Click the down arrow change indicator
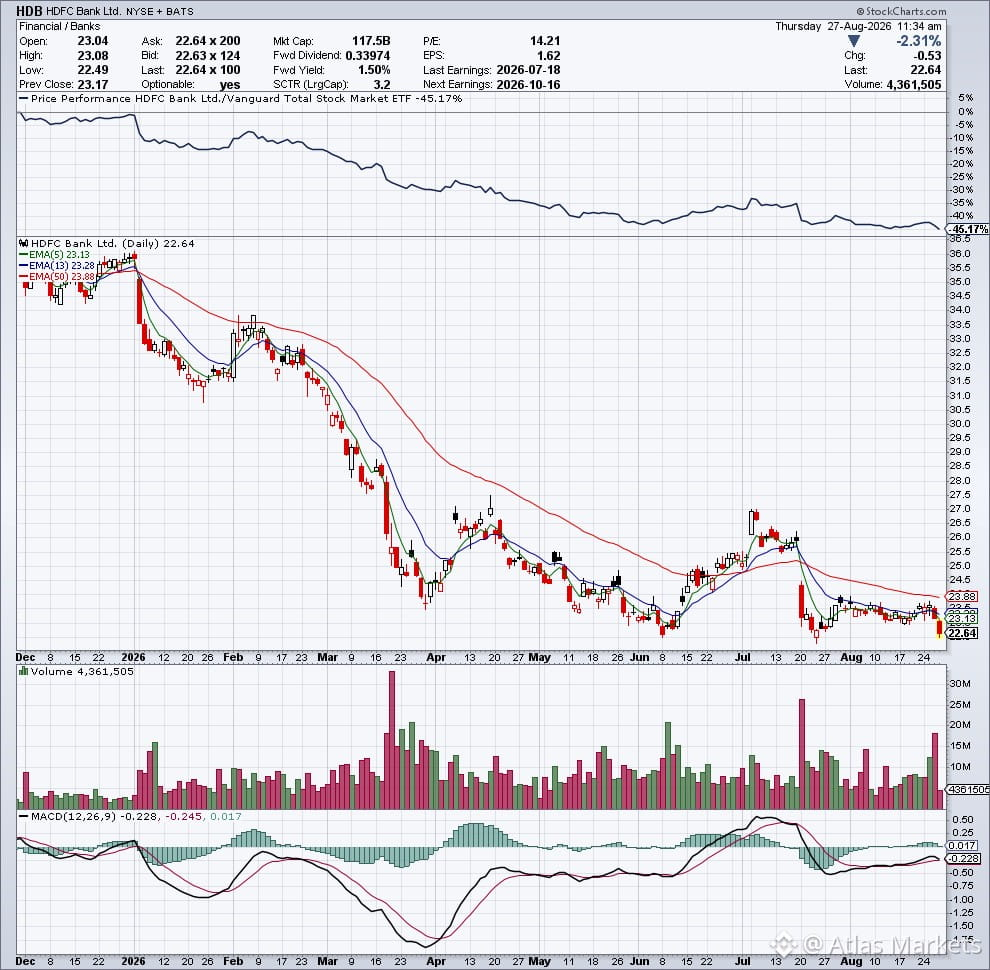Viewport: 990px width, 970px height. click(854, 41)
